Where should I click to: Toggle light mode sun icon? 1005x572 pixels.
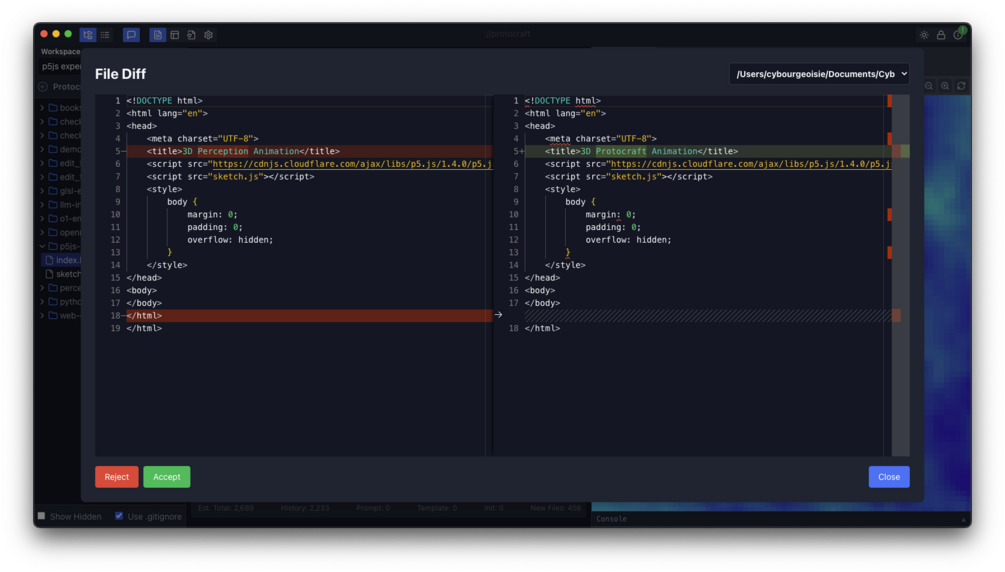[x=924, y=35]
